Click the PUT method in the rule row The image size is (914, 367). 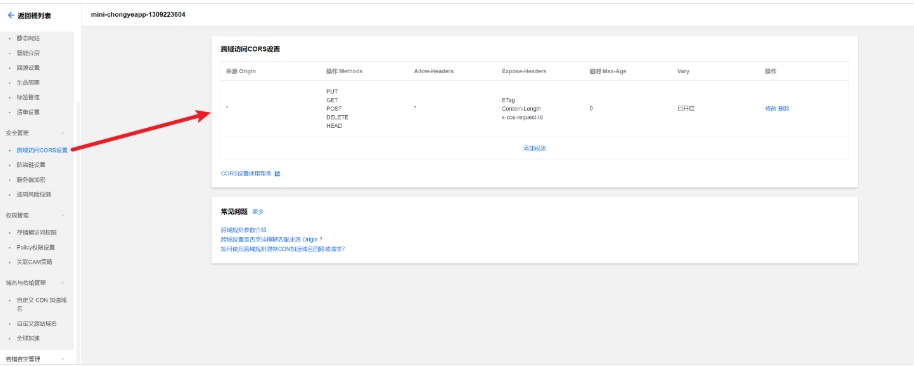coord(332,91)
